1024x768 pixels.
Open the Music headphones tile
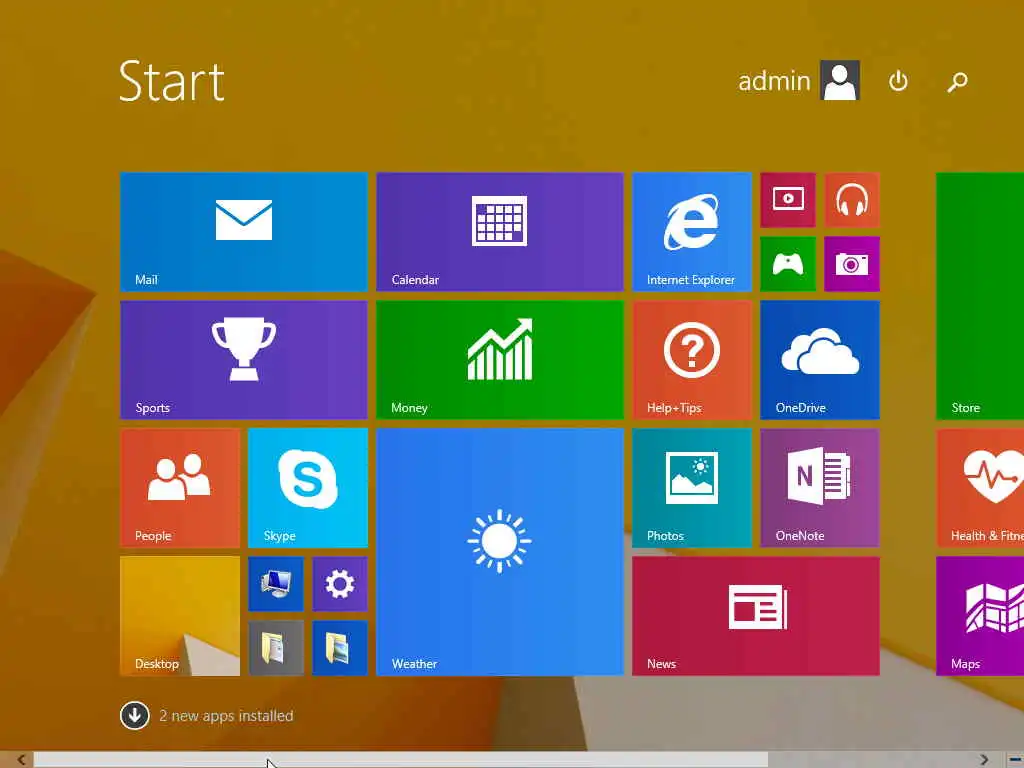[x=852, y=200]
